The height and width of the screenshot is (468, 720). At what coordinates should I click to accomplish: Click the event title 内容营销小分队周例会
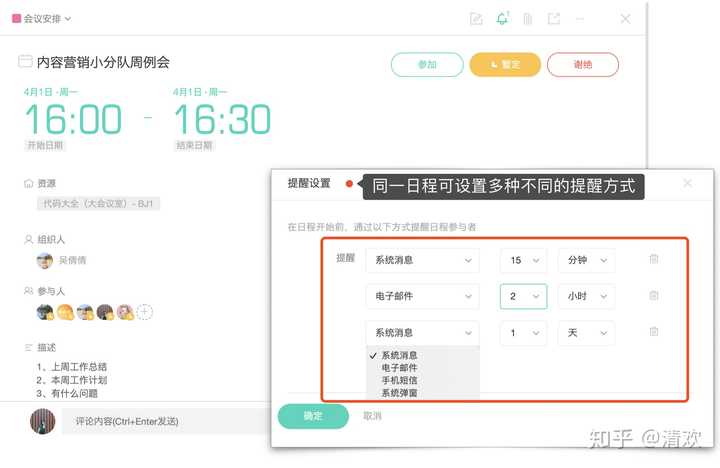point(103,62)
